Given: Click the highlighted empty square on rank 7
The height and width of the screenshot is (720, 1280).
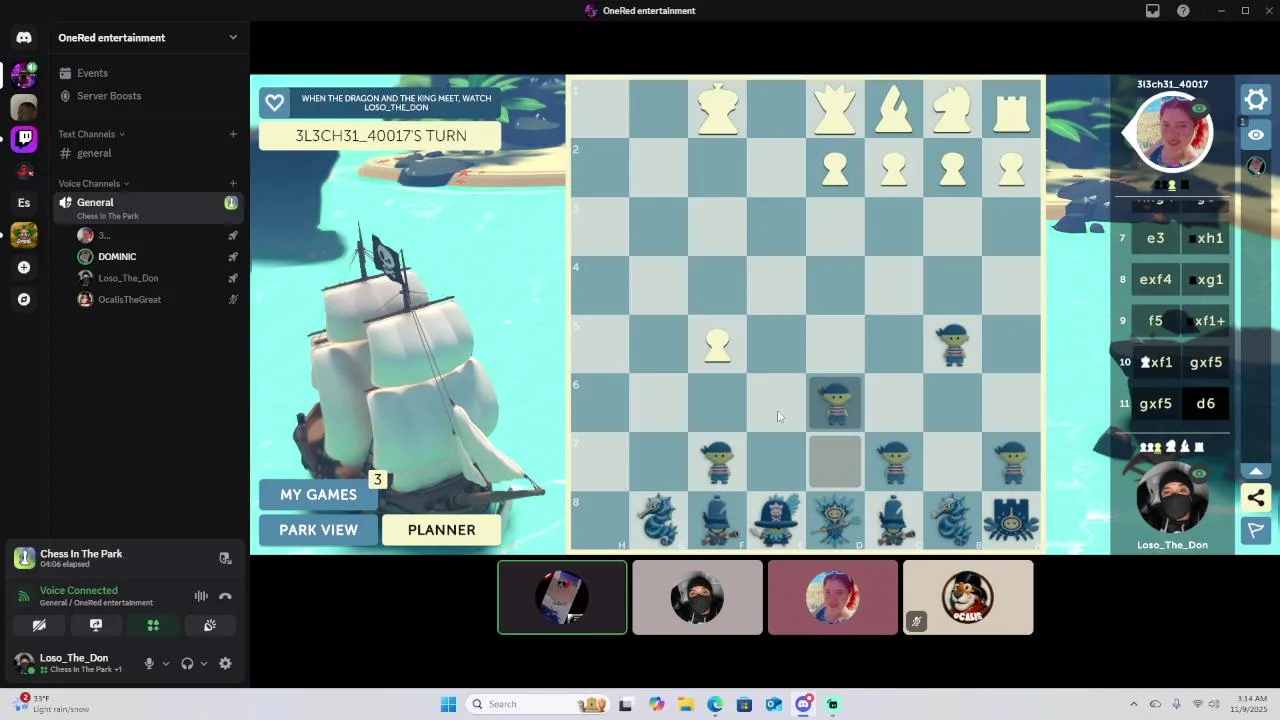Looking at the screenshot, I should [x=835, y=461].
